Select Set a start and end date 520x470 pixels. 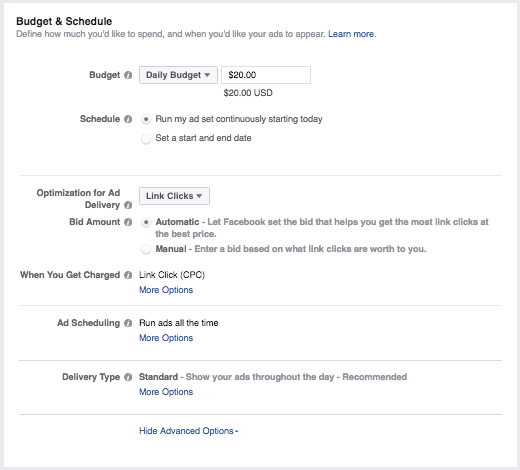click(146, 139)
